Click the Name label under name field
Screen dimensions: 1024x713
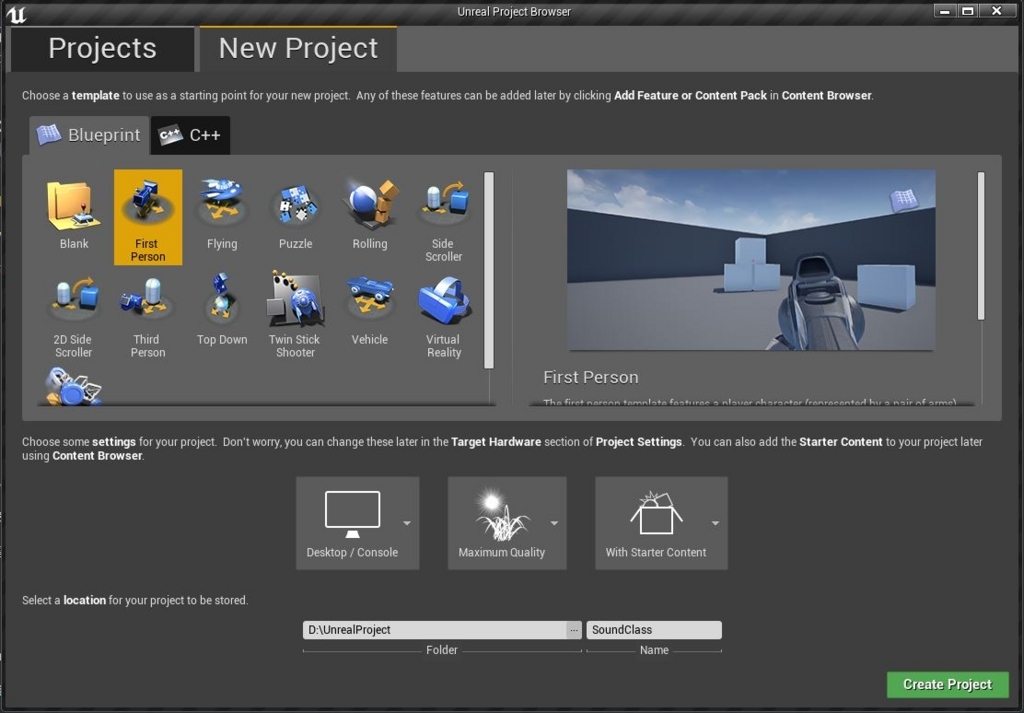pos(654,650)
